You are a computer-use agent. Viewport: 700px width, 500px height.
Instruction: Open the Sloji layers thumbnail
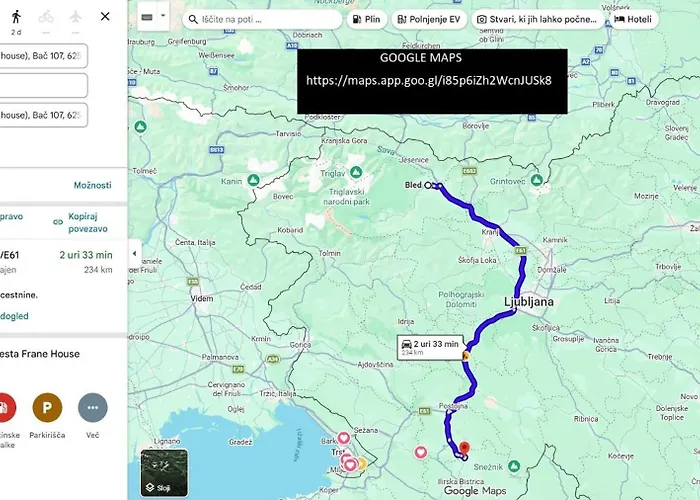coord(162,472)
